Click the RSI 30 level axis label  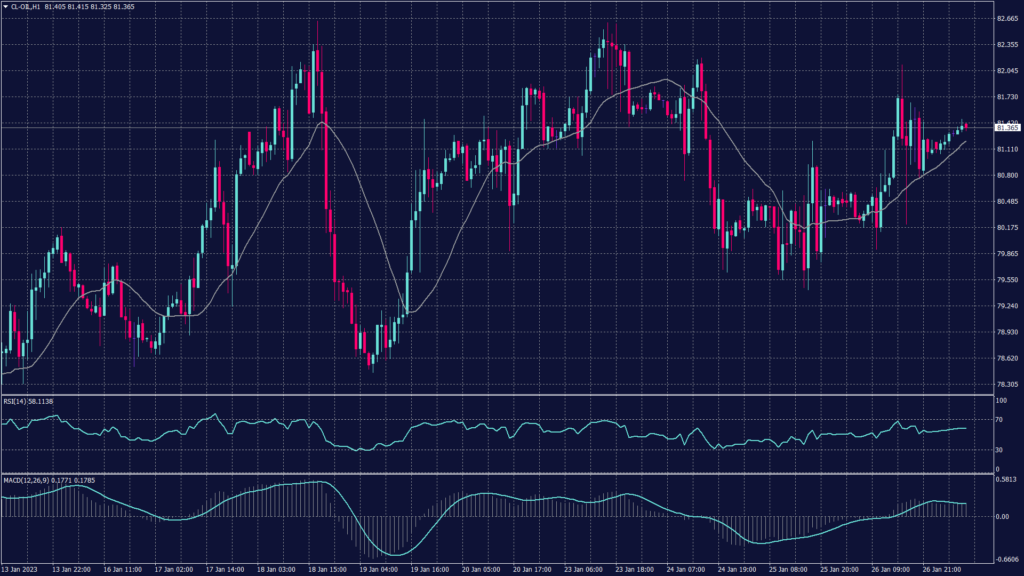coord(1001,450)
